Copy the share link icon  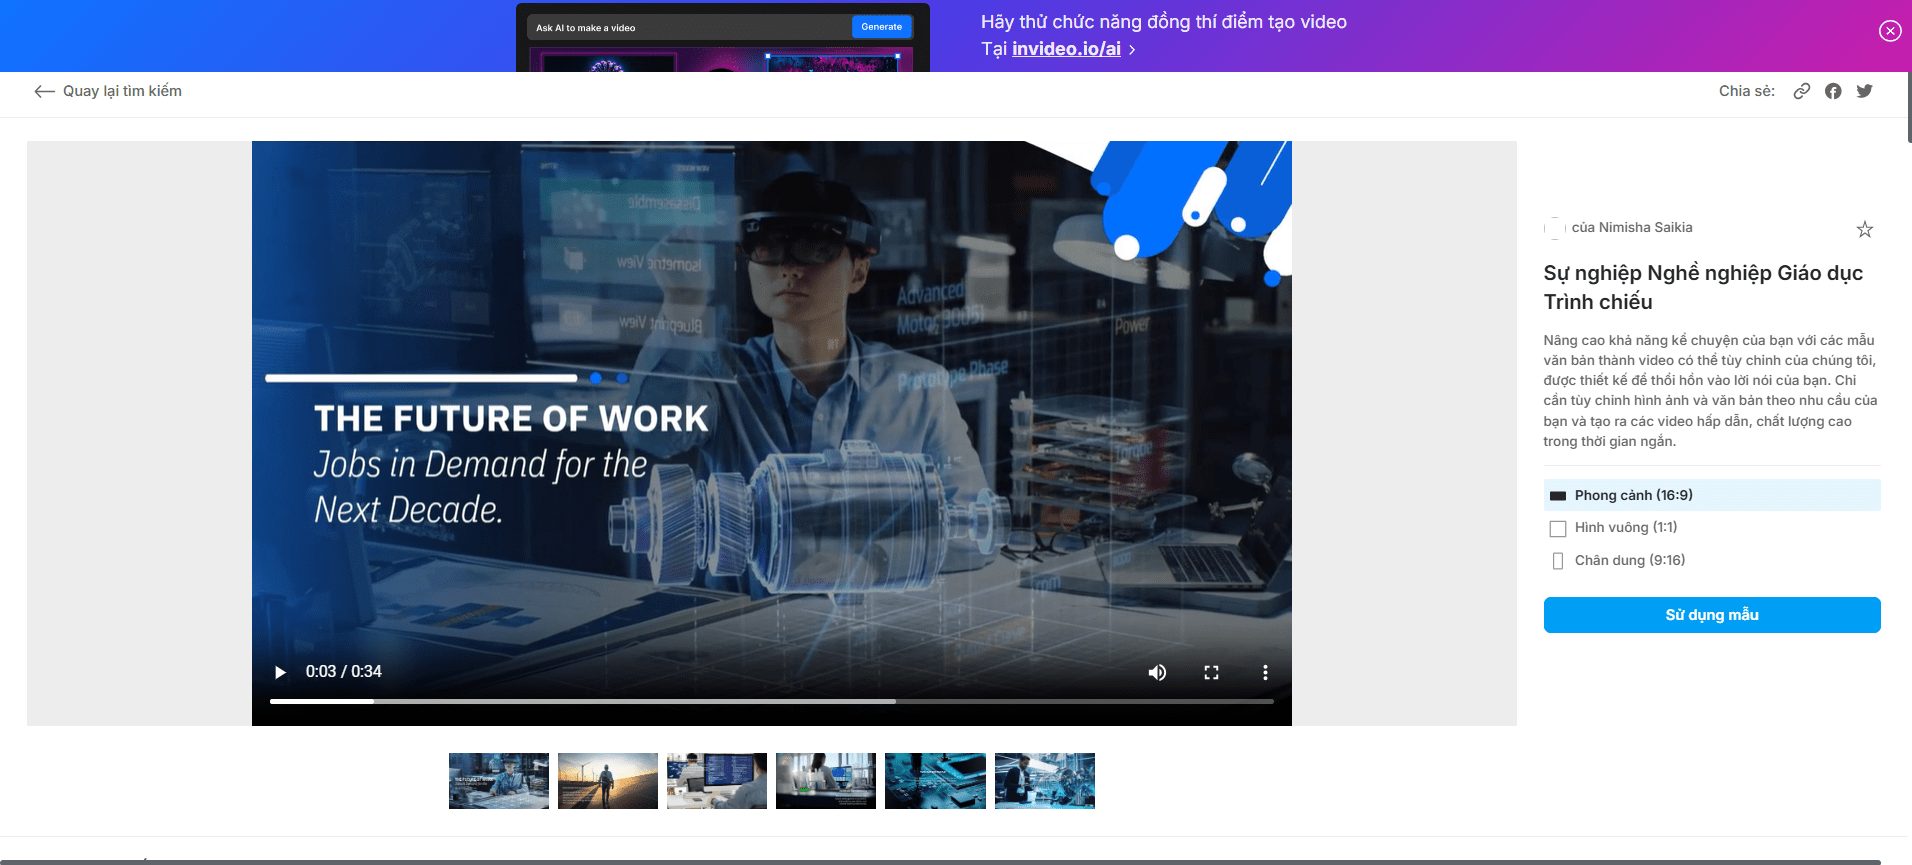click(x=1801, y=91)
